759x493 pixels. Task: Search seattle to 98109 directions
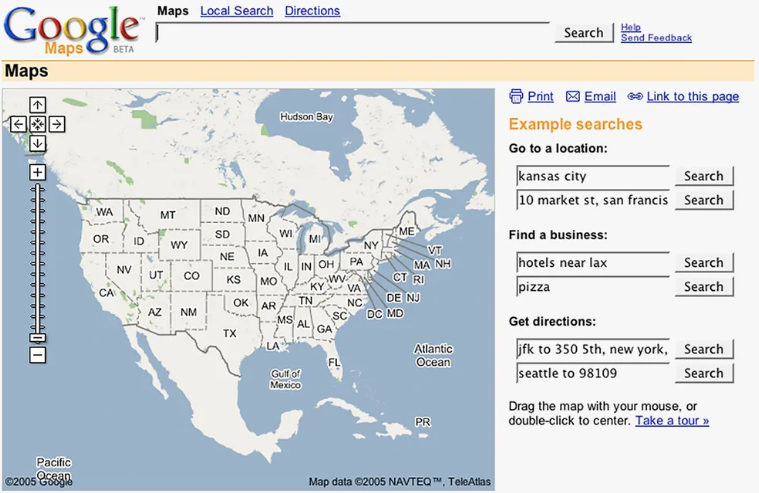pos(704,373)
